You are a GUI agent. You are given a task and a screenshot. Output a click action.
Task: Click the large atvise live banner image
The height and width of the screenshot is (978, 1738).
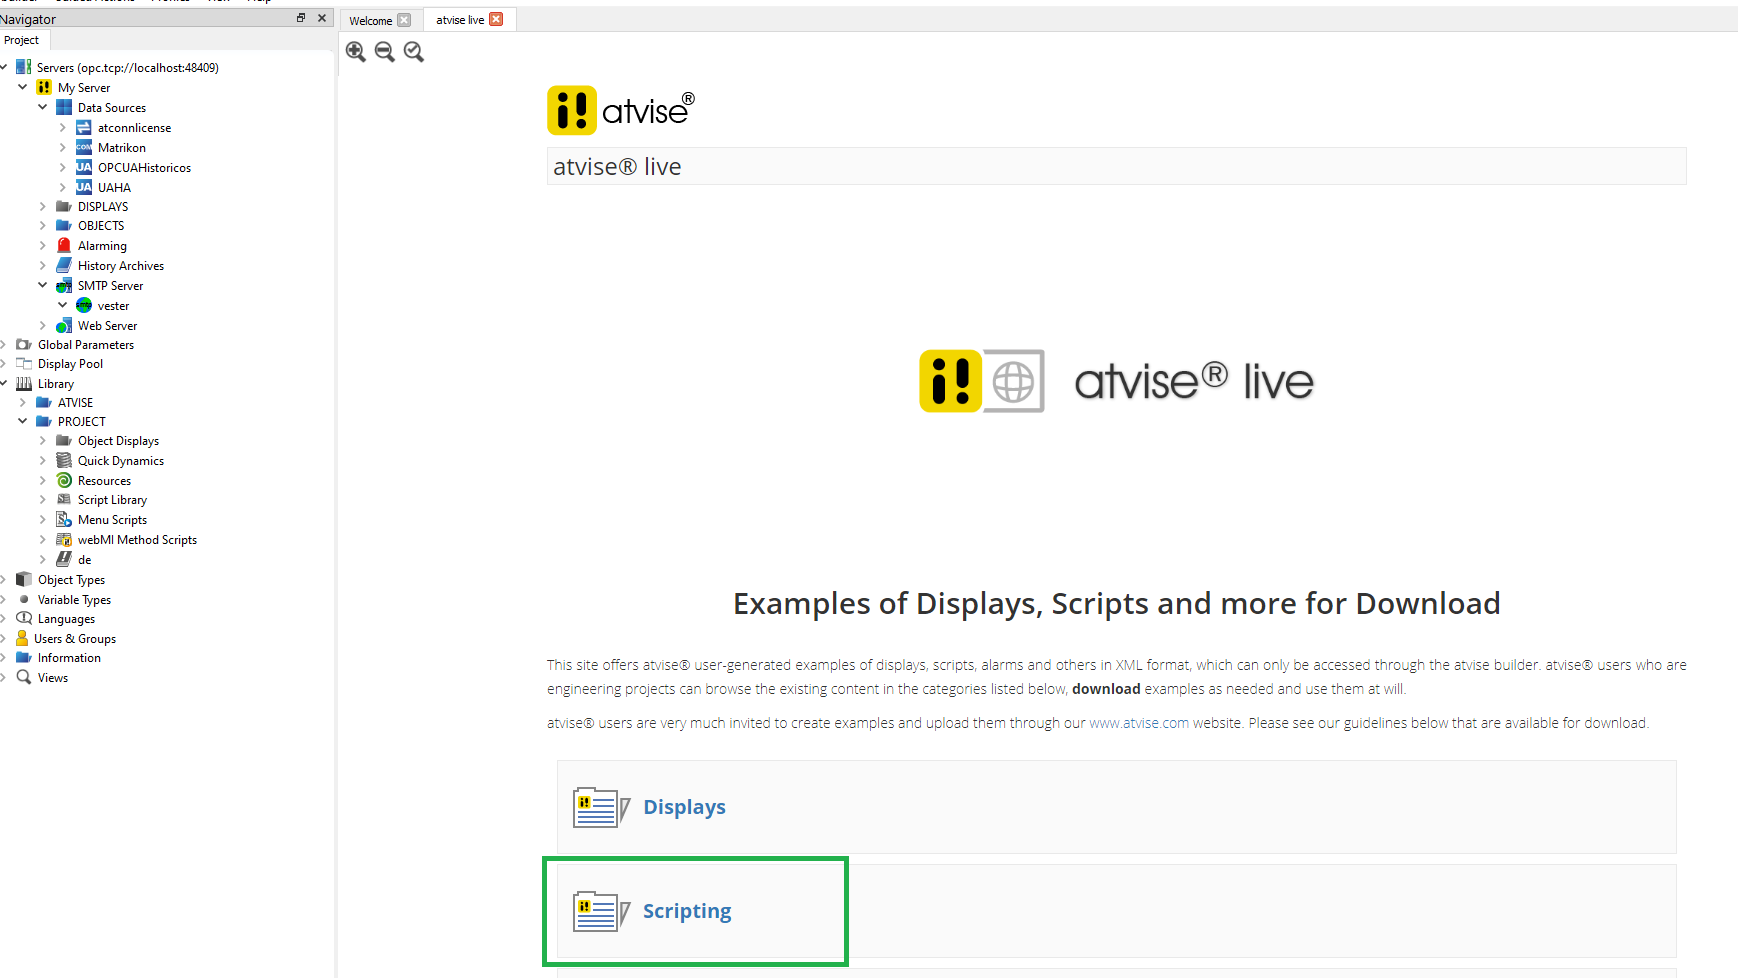[1116, 381]
